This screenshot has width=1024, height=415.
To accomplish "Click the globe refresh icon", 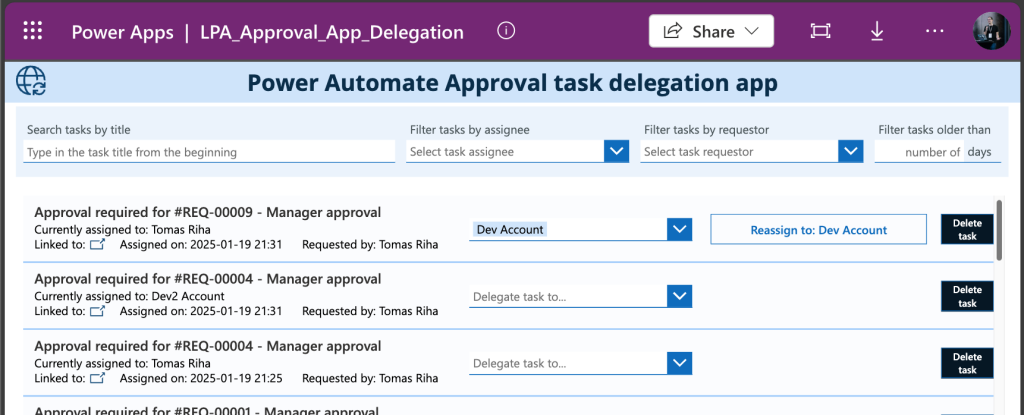I will [31, 82].
